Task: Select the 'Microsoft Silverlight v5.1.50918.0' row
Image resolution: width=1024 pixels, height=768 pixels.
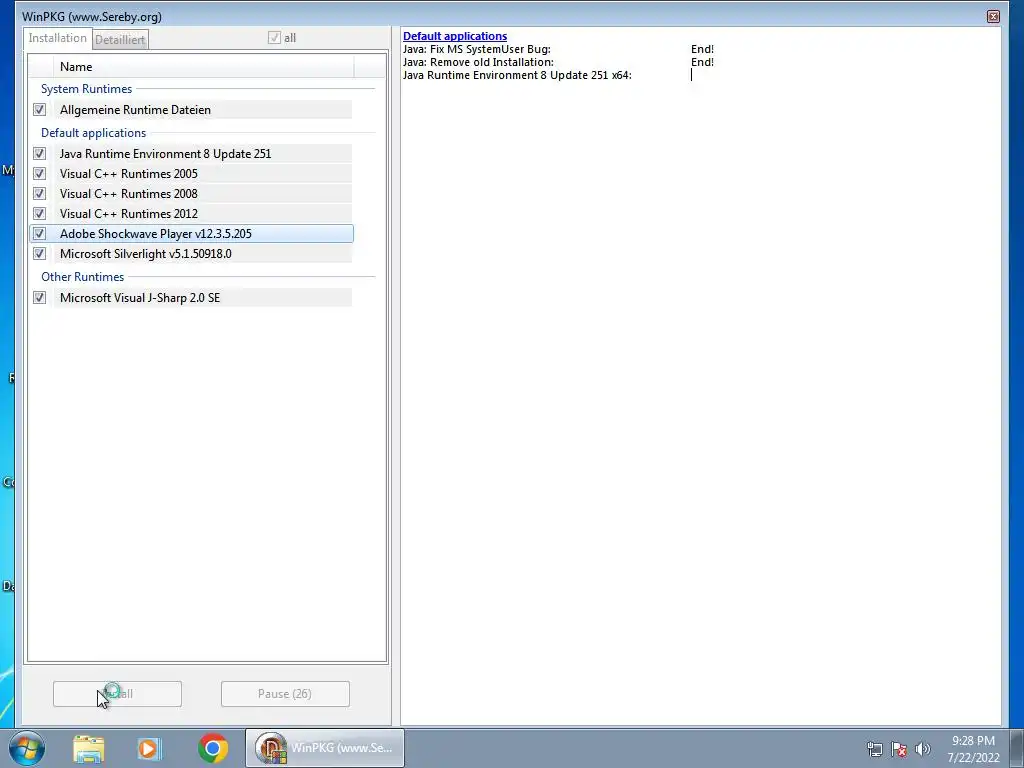Action: [x=191, y=253]
